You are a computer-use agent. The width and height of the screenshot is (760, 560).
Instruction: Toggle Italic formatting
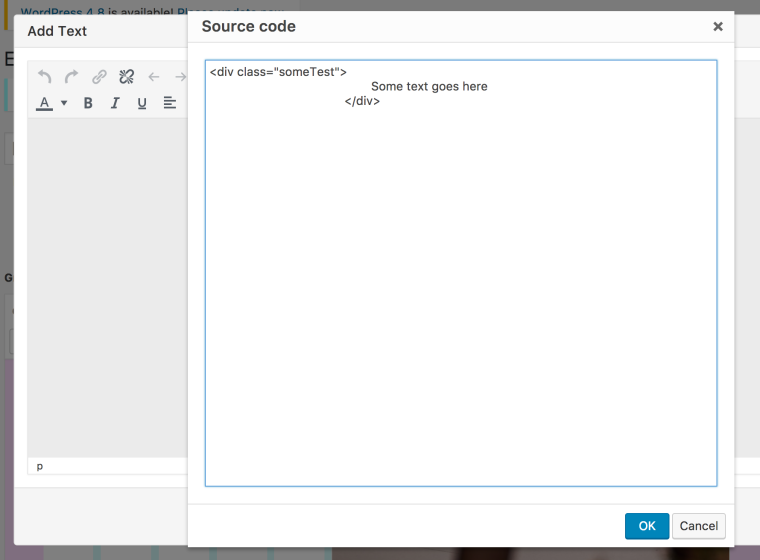click(115, 103)
